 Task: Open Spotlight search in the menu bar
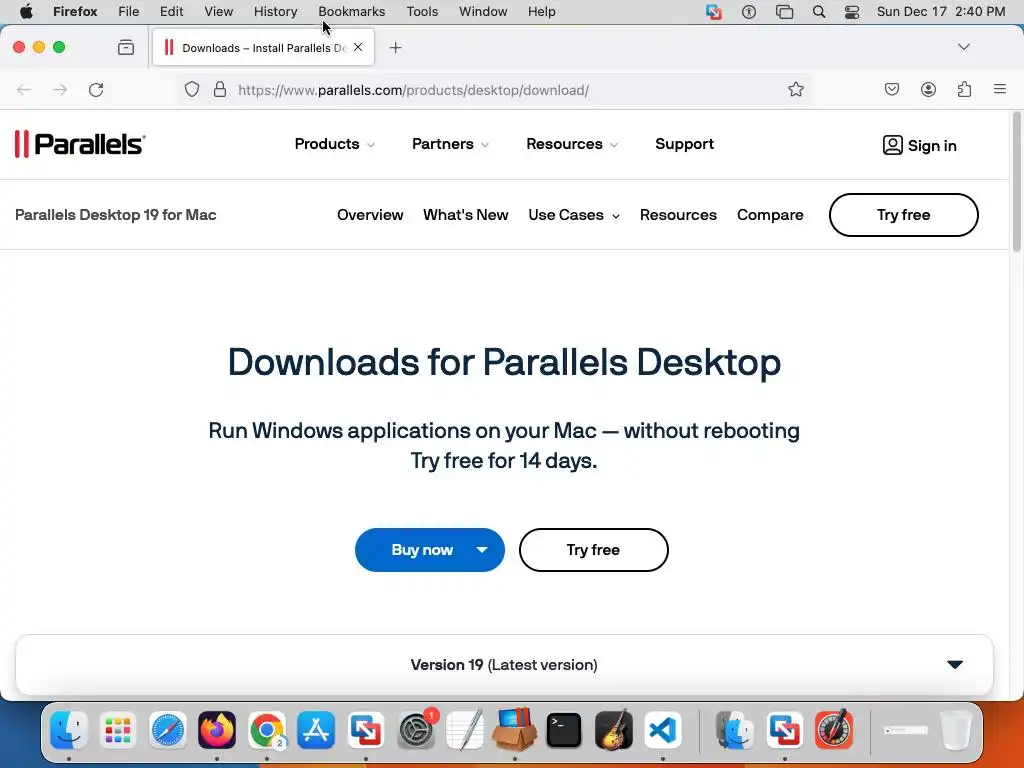[x=818, y=12]
